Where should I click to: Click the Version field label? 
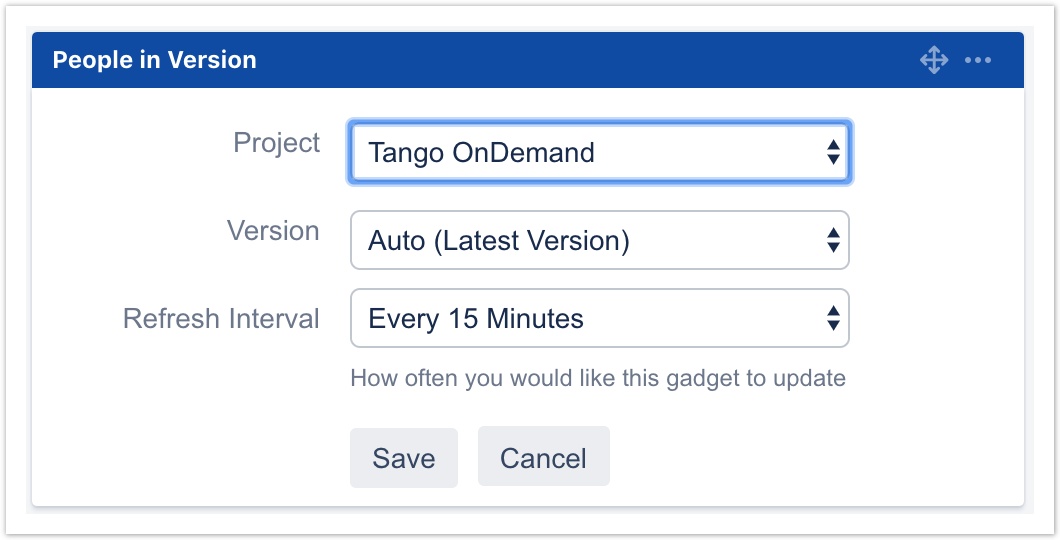[x=273, y=231]
